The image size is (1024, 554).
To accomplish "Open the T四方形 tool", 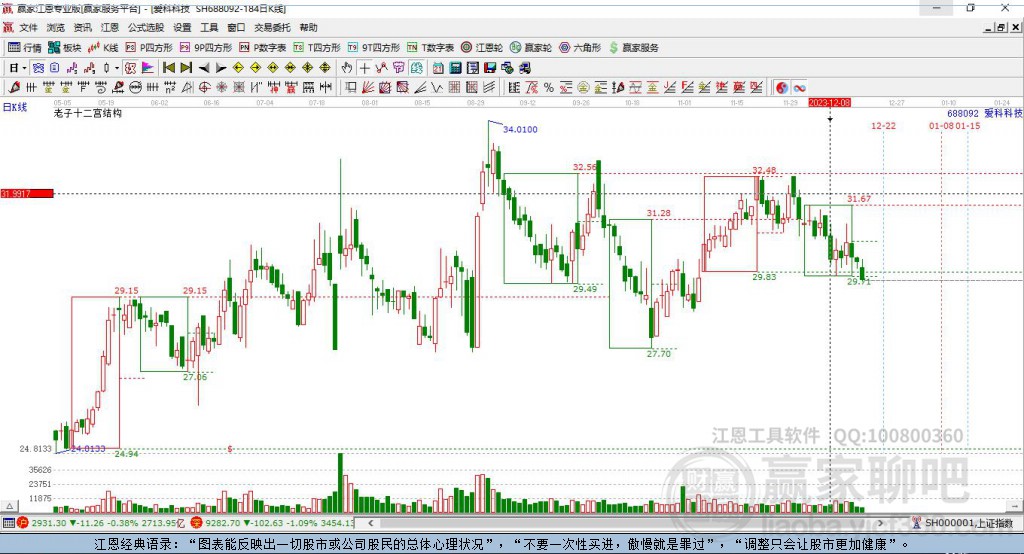I will click(x=317, y=48).
